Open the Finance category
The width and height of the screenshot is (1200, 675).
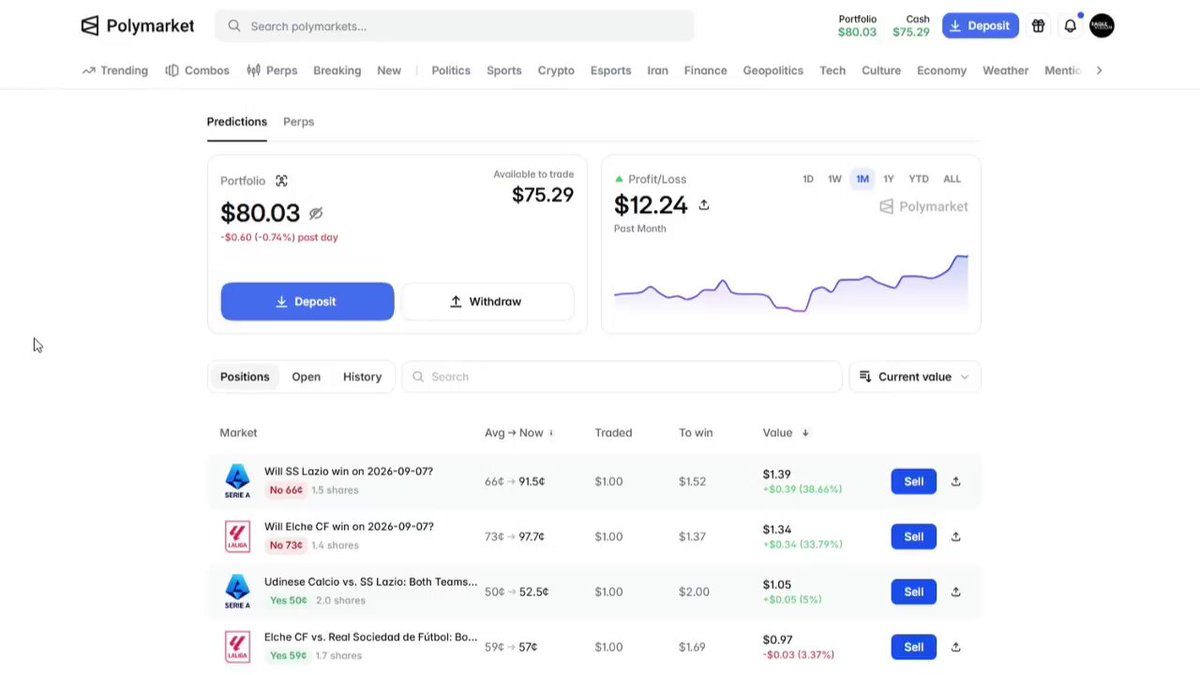coord(706,71)
